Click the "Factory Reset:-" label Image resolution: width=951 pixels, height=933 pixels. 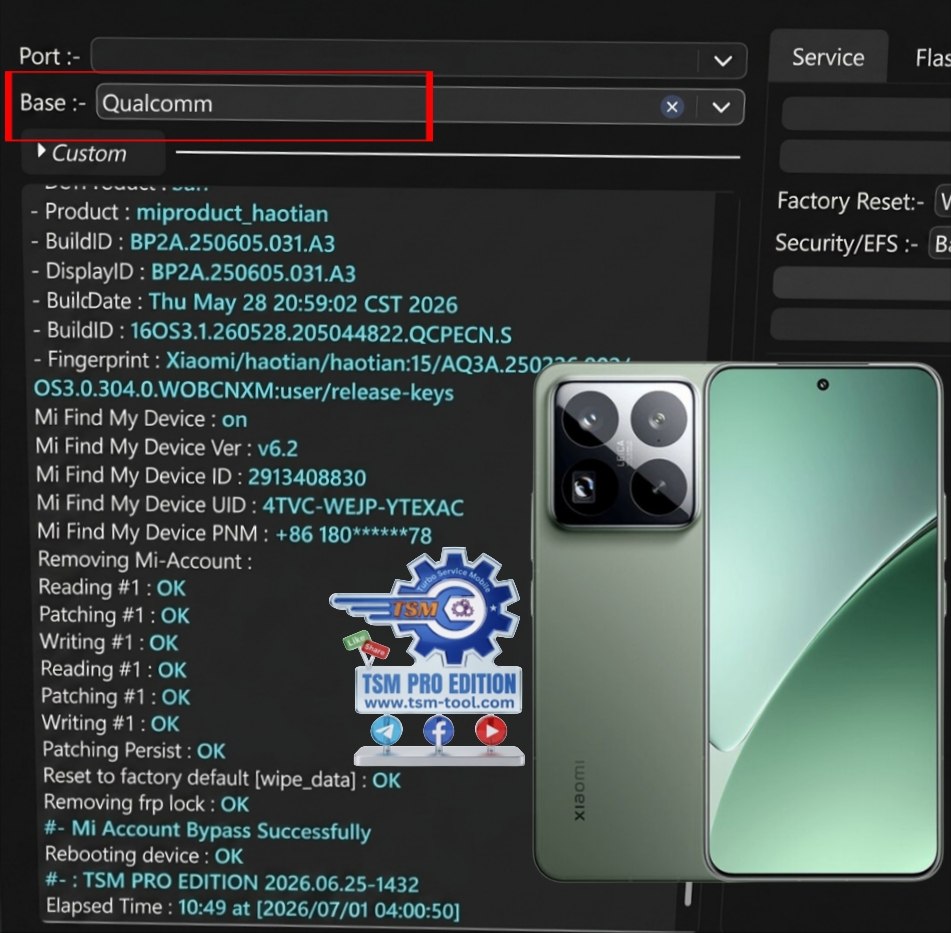tap(850, 201)
